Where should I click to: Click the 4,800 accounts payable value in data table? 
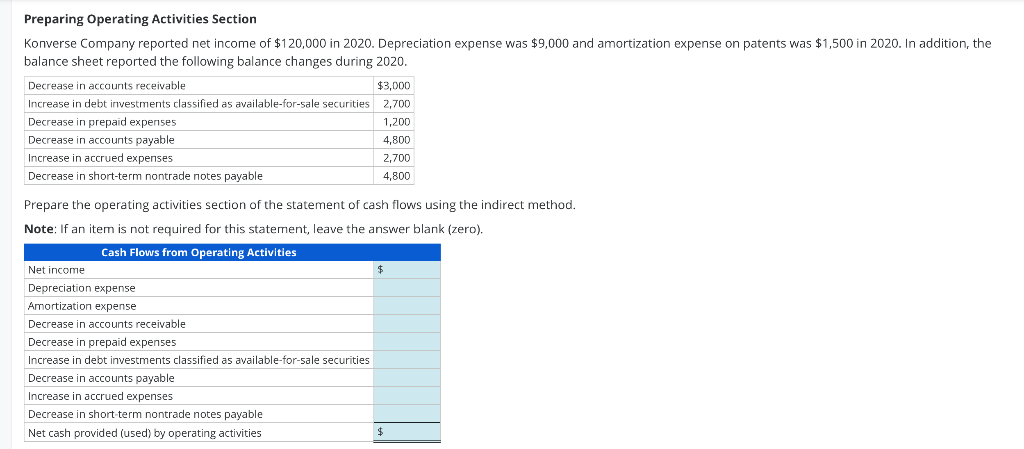(396, 140)
